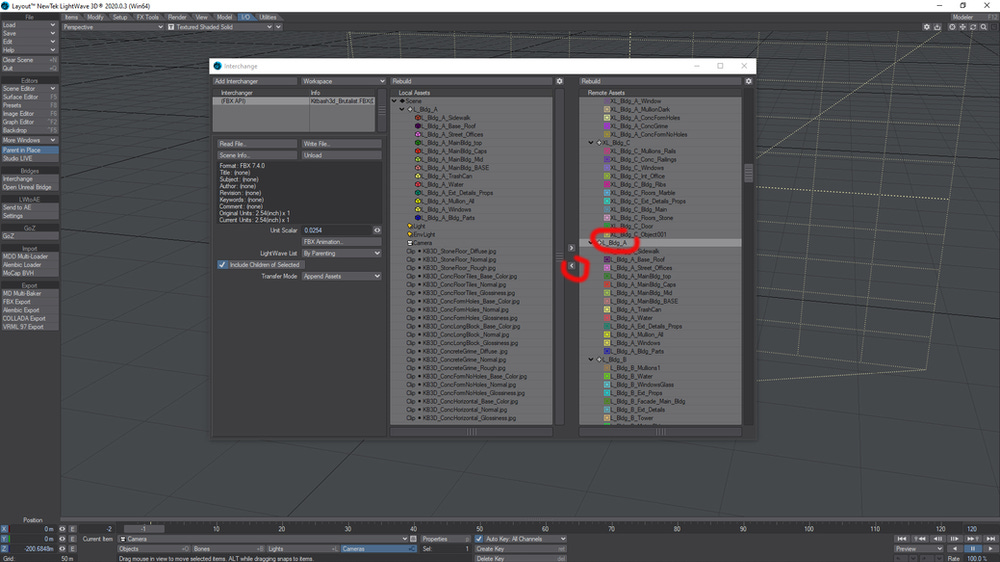Toggle eye icon for Z position channel
1000x562 pixels.
pyautogui.click(x=62, y=549)
